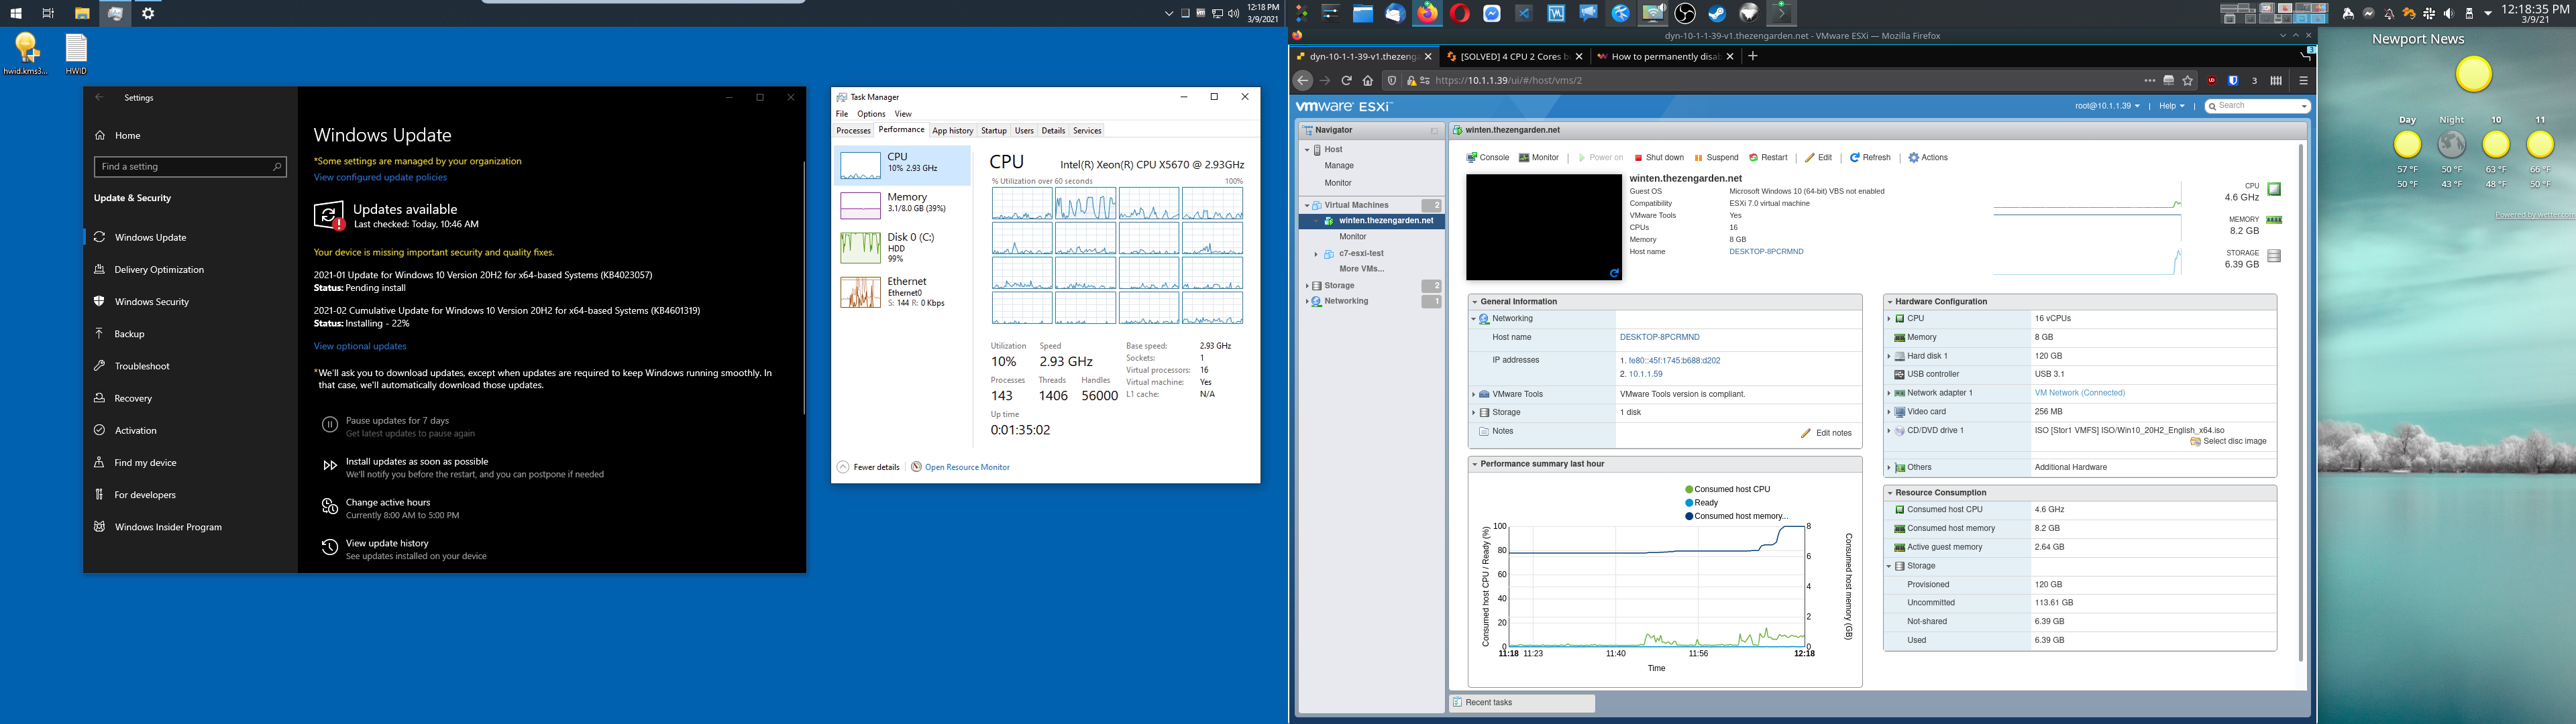Suspend the winten virtual machine

tap(1716, 158)
